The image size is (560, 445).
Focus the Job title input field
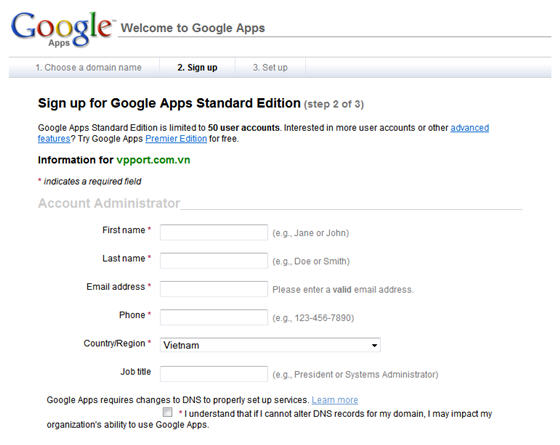point(214,374)
